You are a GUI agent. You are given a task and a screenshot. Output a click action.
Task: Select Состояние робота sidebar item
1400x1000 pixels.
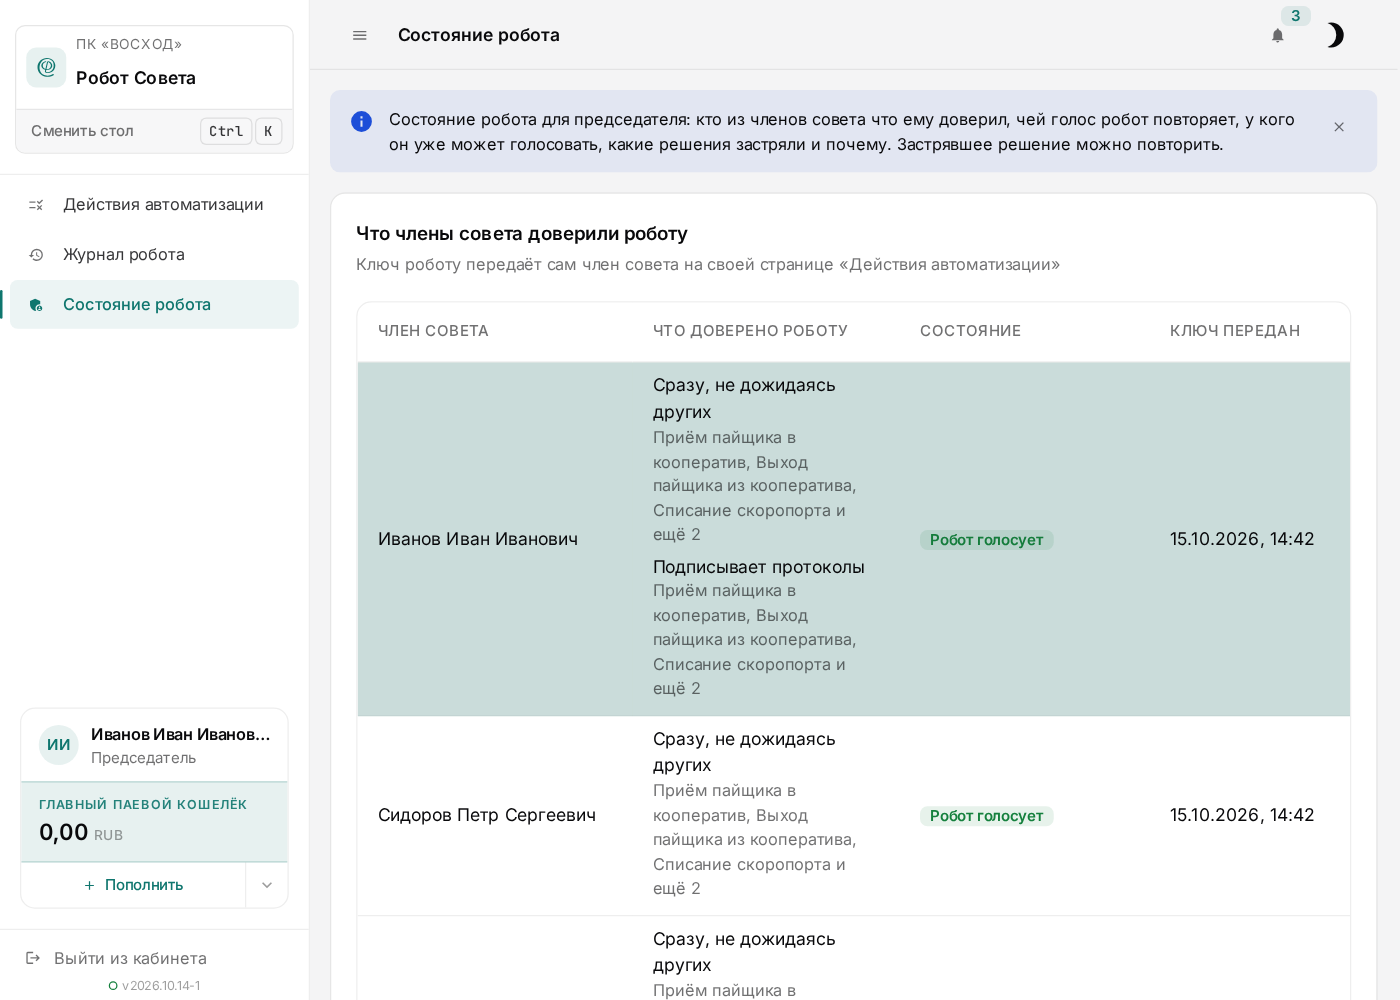pyautogui.click(x=155, y=304)
